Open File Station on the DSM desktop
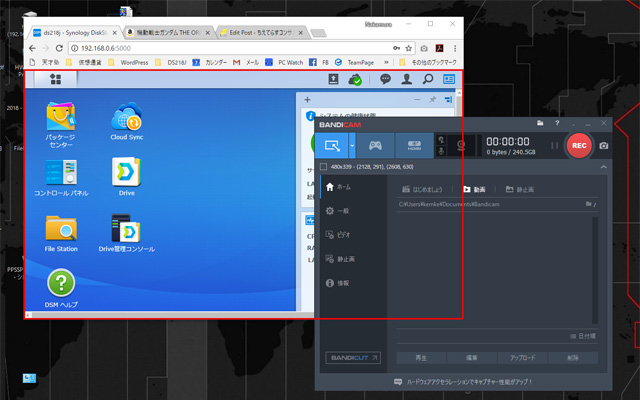The height and width of the screenshot is (400, 640). click(61, 232)
